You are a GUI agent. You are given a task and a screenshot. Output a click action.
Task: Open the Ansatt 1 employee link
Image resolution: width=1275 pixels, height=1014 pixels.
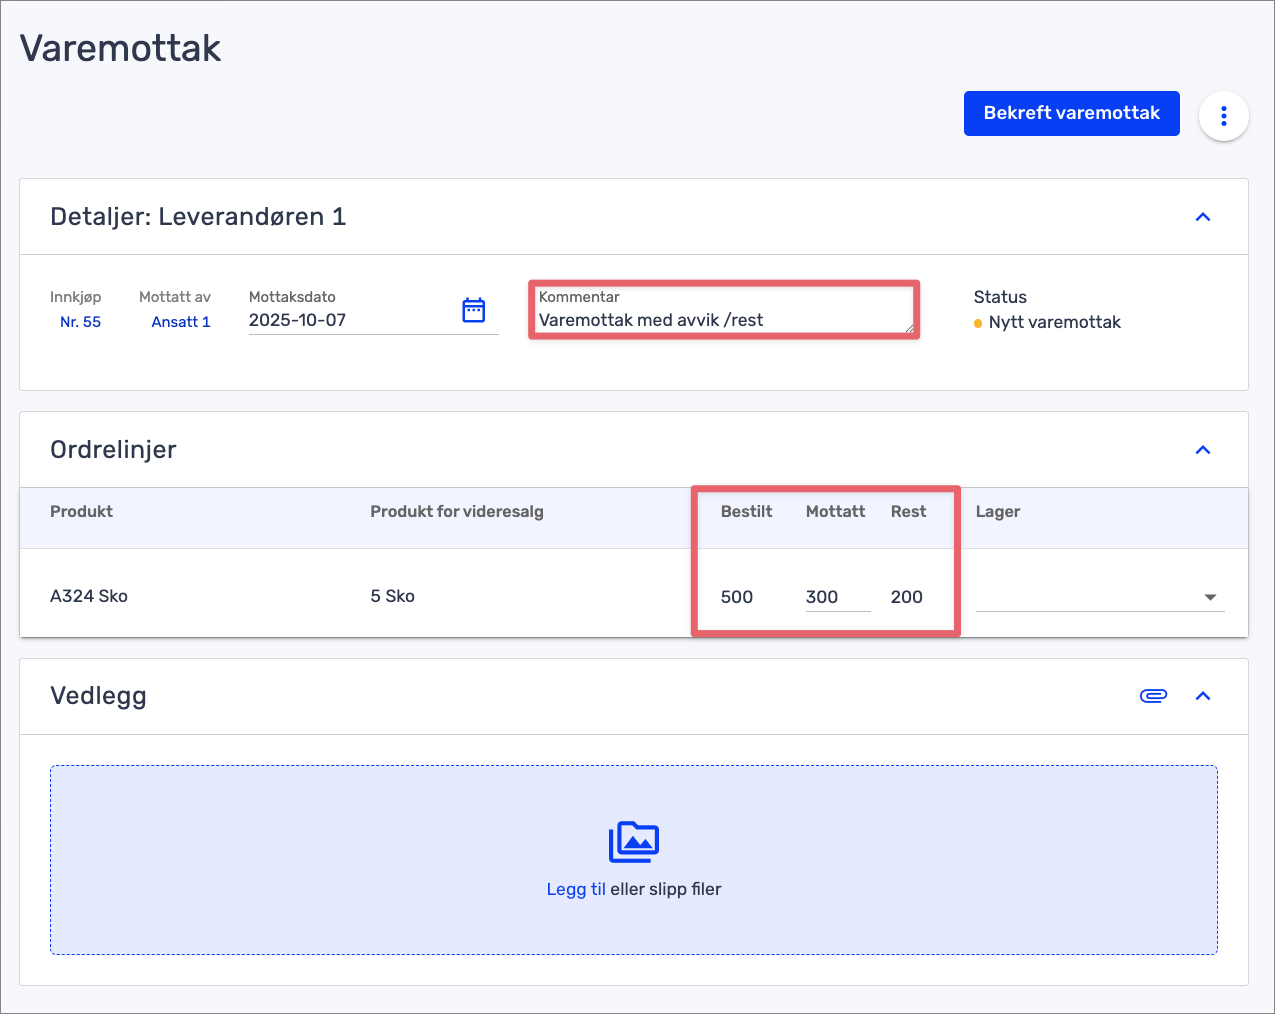[x=181, y=322]
